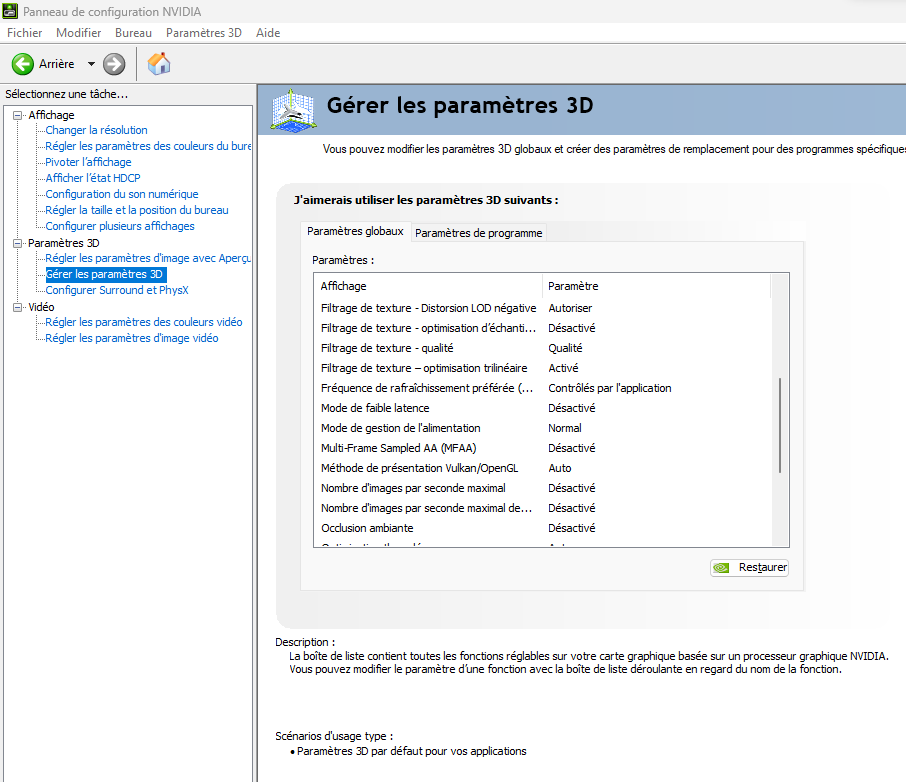Open Configurer Surround et PhysX link
The height and width of the screenshot is (782, 906).
117,290
